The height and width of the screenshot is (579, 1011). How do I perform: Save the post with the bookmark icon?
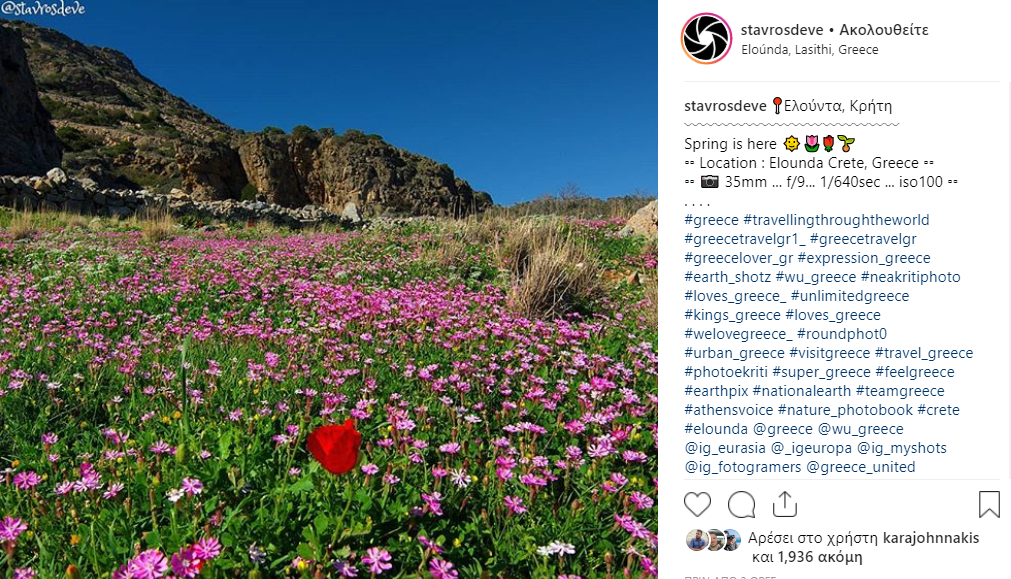[989, 504]
